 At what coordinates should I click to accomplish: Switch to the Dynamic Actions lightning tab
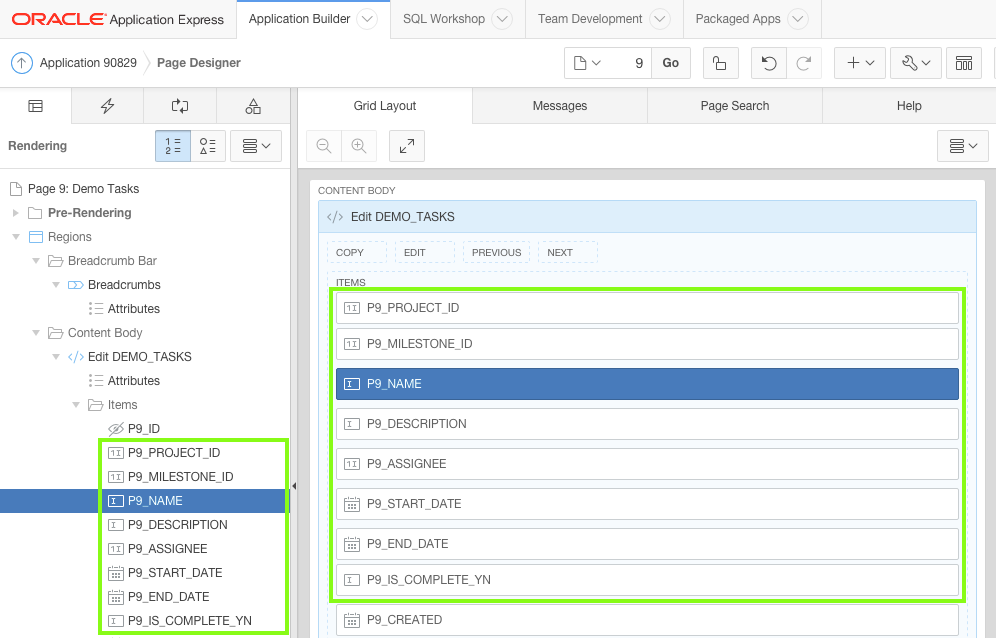coord(107,106)
